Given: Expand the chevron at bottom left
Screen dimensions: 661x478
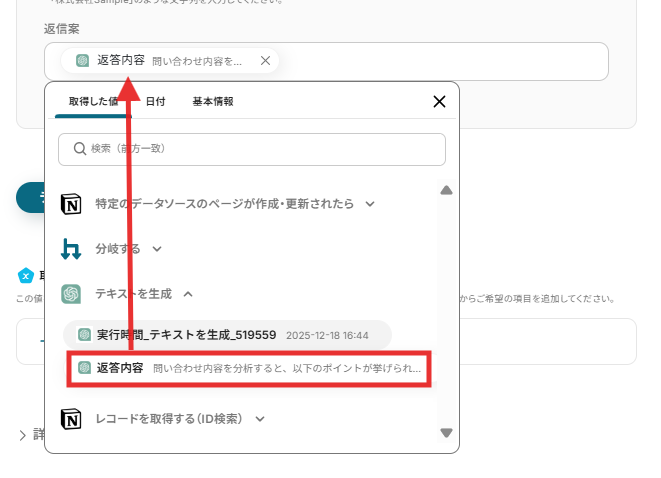Looking at the screenshot, I should (x=23, y=435).
